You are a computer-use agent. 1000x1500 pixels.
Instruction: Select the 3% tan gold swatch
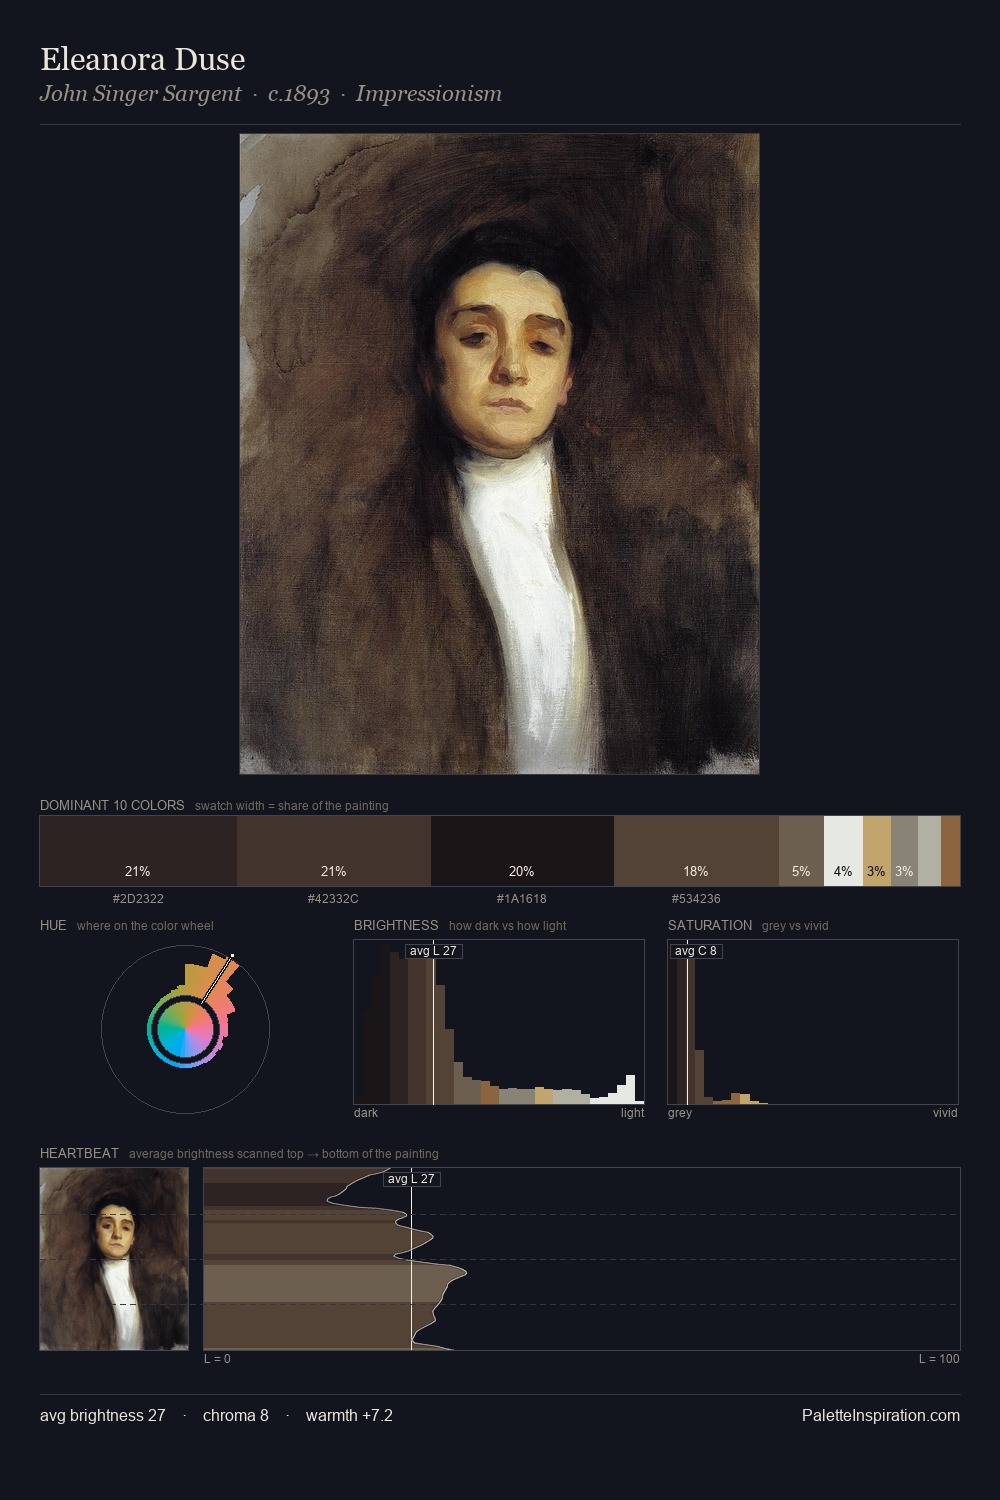click(x=876, y=851)
